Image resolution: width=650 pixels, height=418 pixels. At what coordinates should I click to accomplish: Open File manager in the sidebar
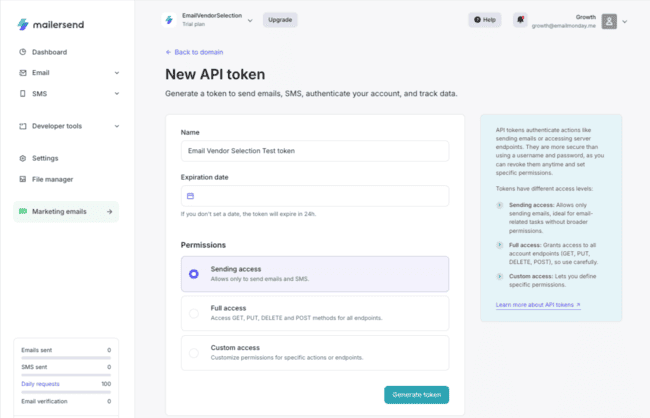tap(53, 179)
